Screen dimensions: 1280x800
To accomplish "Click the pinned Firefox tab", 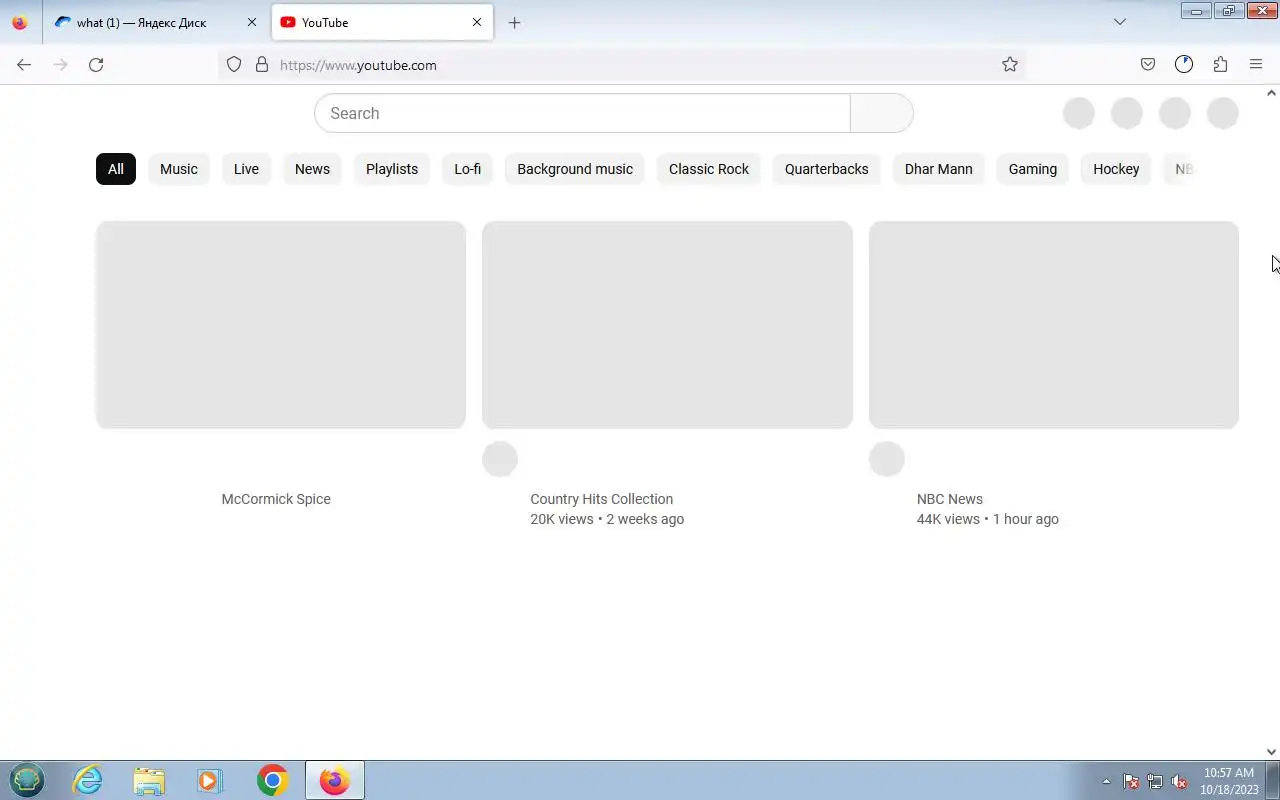I will (20, 22).
